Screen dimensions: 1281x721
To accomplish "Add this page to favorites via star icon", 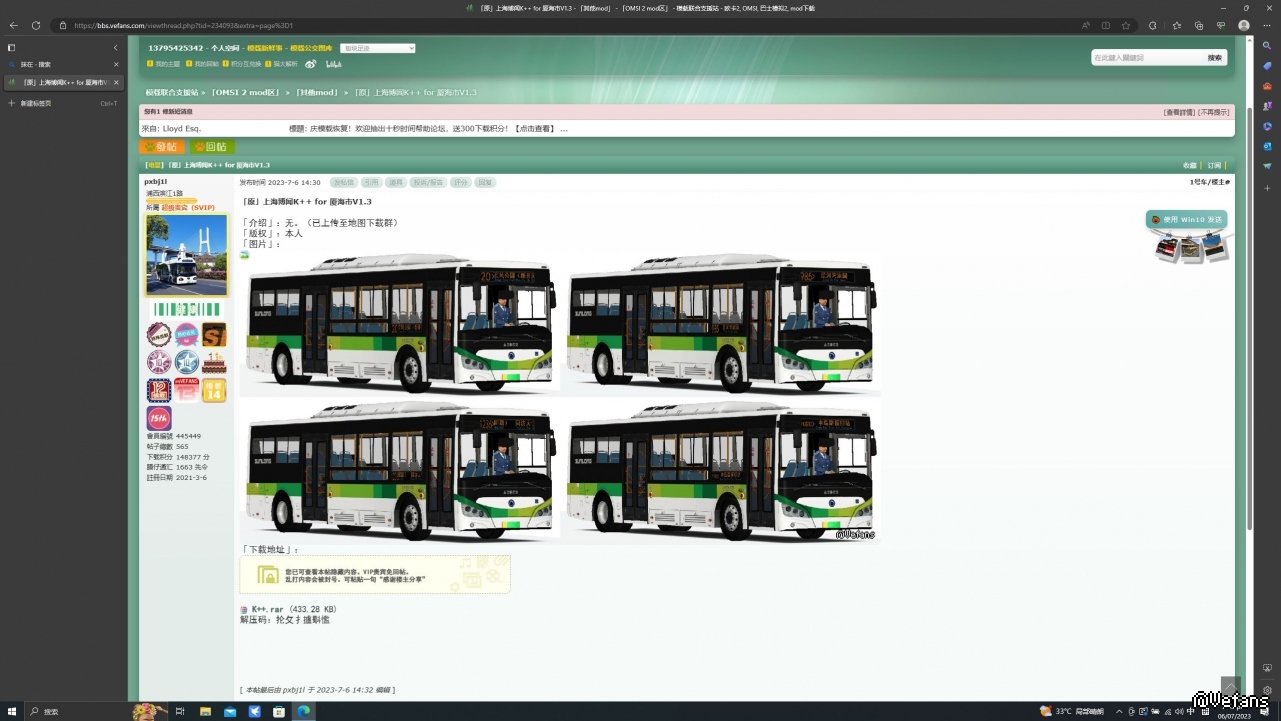I will [1126, 25].
